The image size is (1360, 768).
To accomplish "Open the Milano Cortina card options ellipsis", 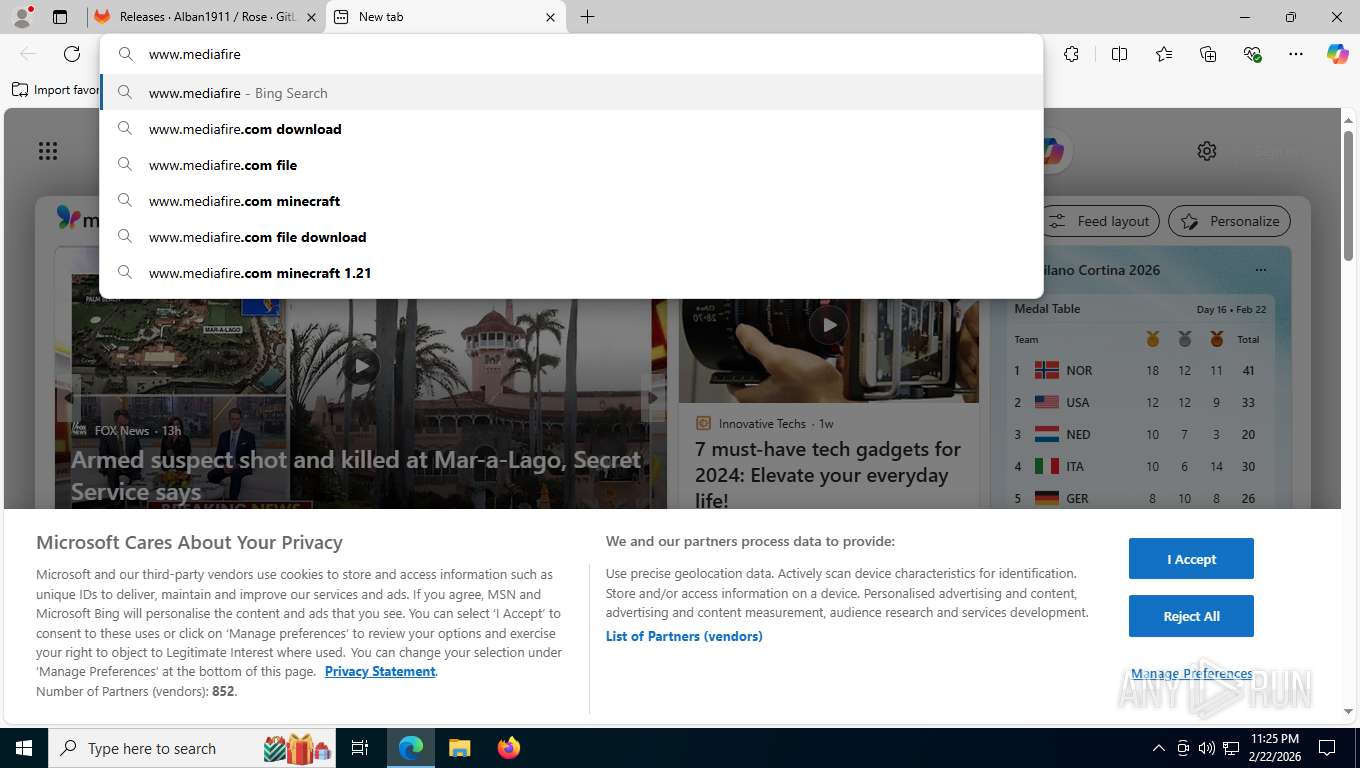I will click(1260, 270).
